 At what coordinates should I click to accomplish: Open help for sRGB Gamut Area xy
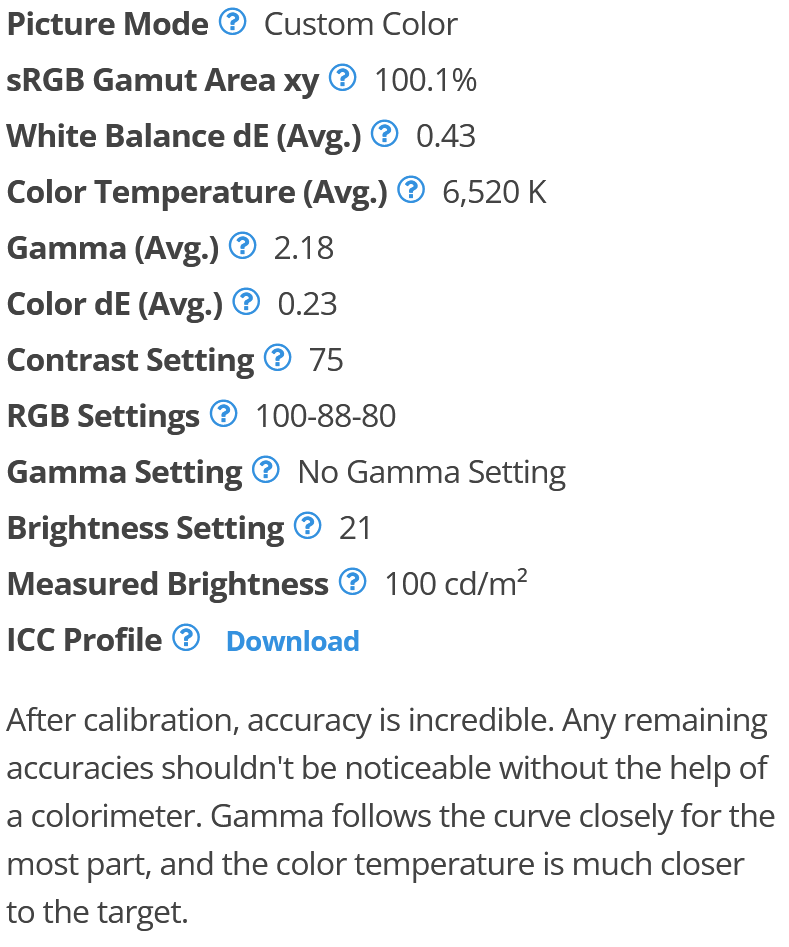343,78
